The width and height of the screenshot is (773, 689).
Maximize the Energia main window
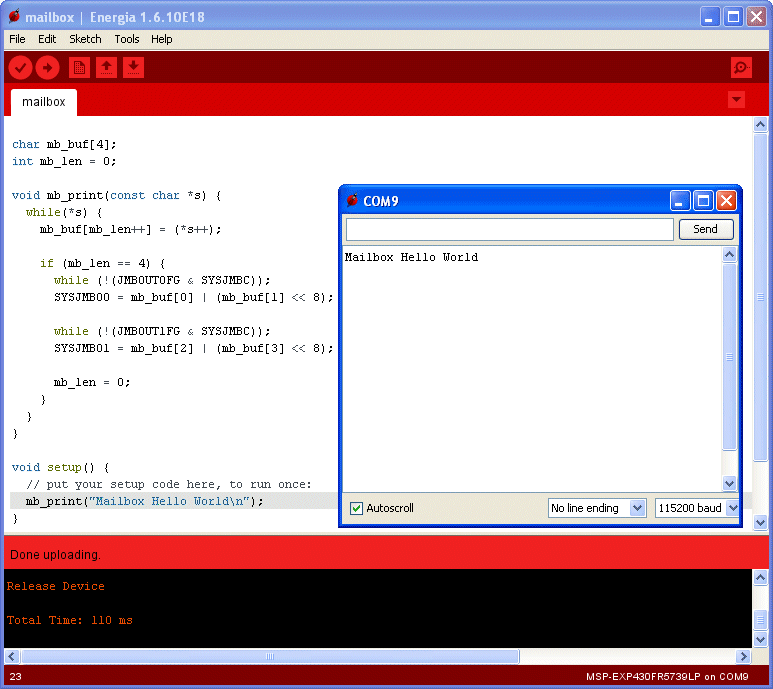(x=733, y=17)
